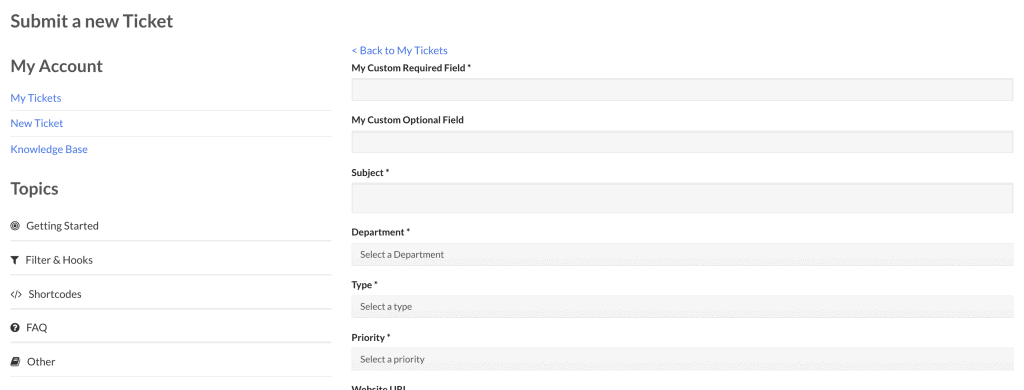Open the FAQ topic text
This screenshot has width=1024, height=390.
pos(37,328)
